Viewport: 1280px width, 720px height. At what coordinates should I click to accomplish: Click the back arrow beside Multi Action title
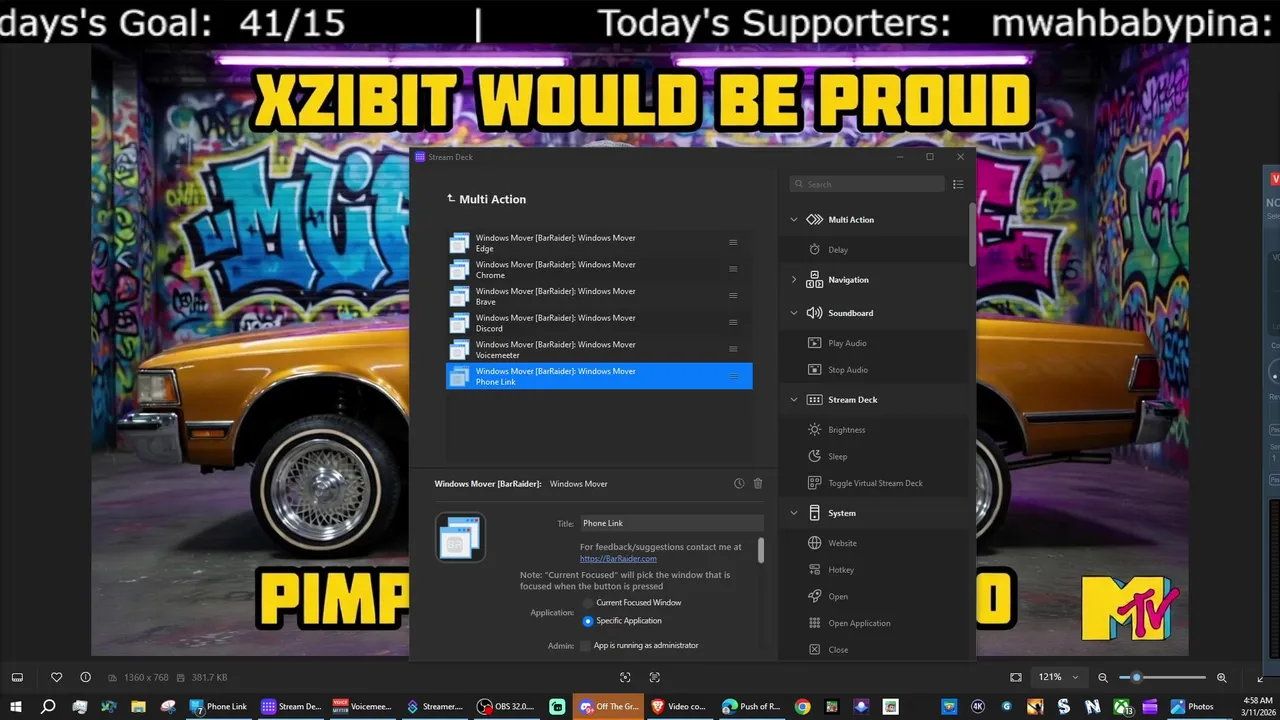(451, 199)
